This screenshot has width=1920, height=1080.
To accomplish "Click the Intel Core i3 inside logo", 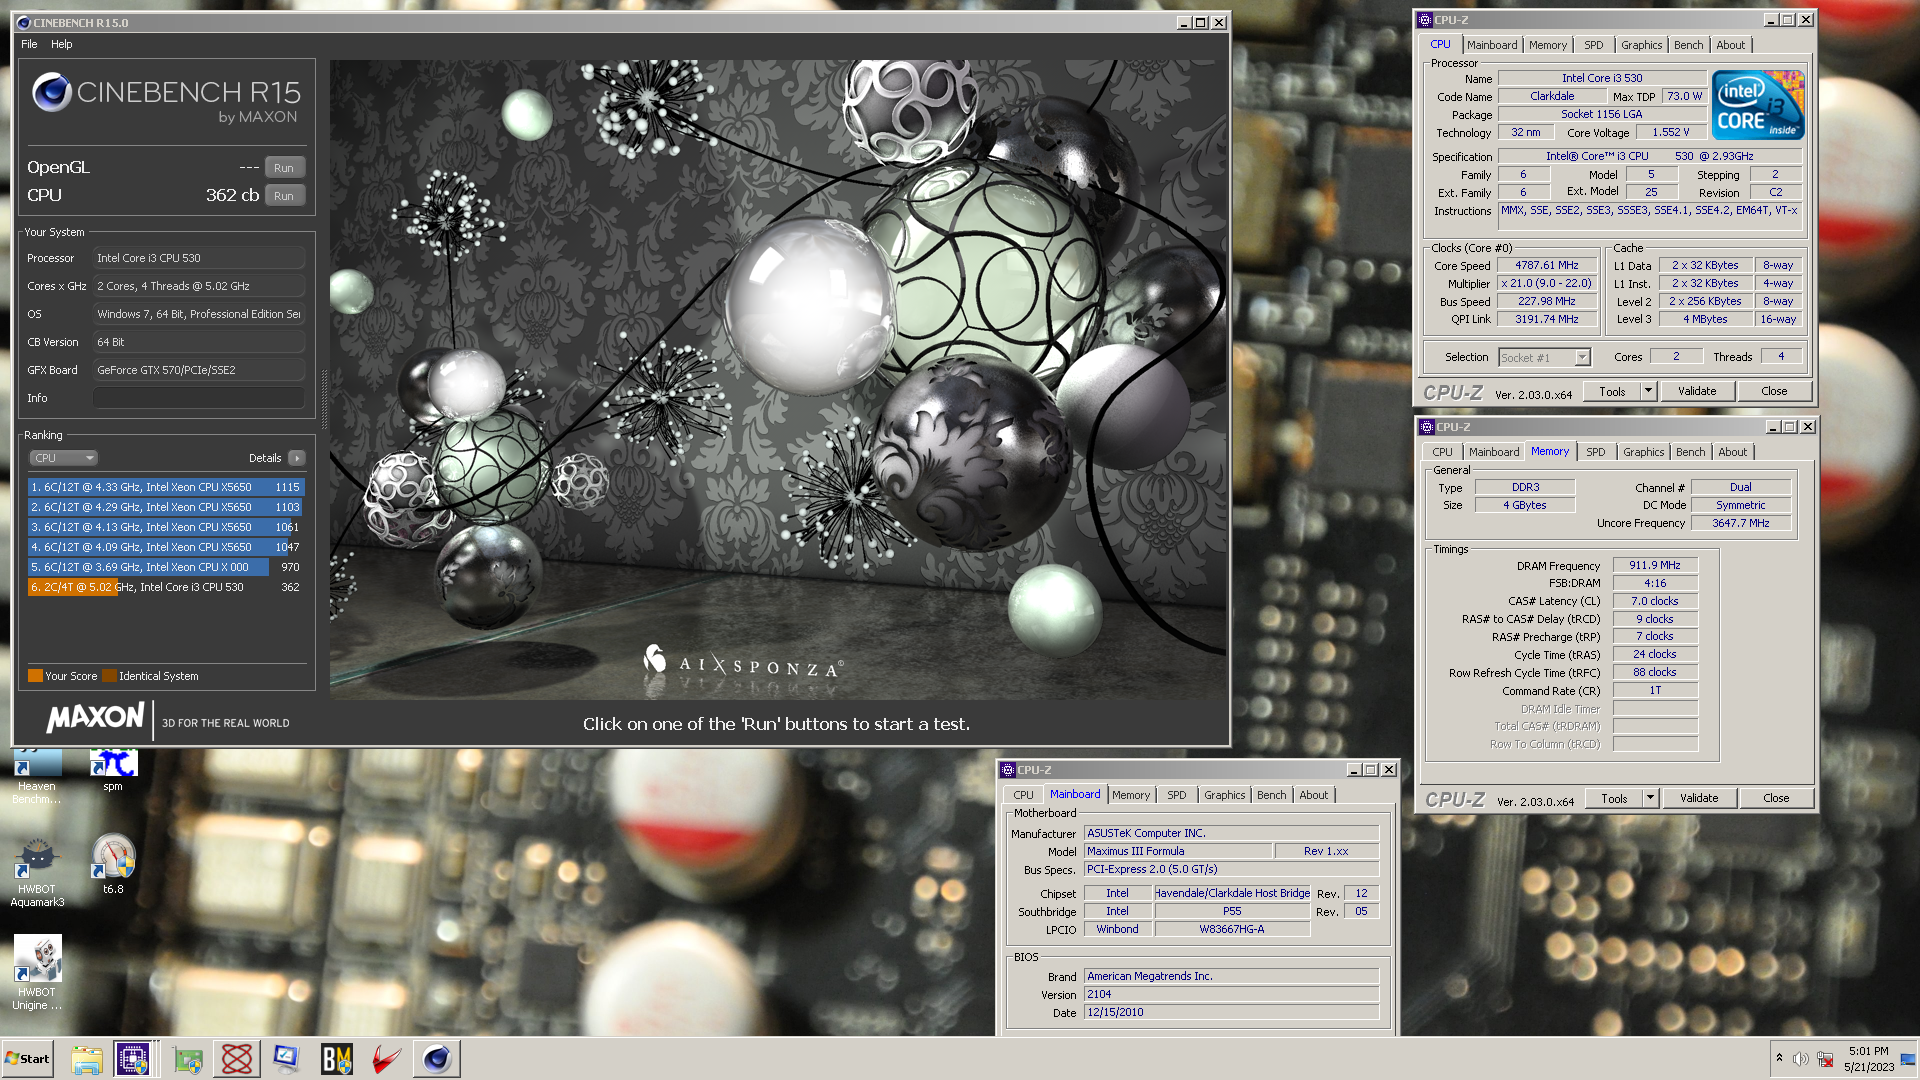I will coord(1757,105).
